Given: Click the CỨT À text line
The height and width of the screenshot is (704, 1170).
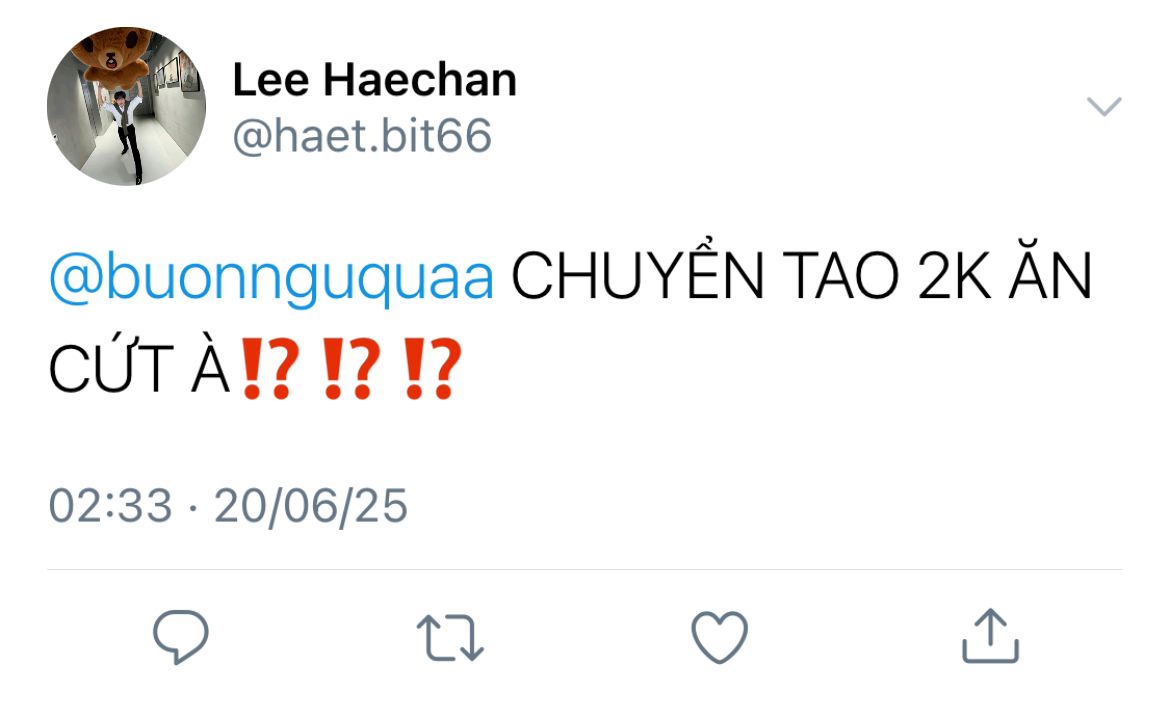Looking at the screenshot, I should (139, 368).
